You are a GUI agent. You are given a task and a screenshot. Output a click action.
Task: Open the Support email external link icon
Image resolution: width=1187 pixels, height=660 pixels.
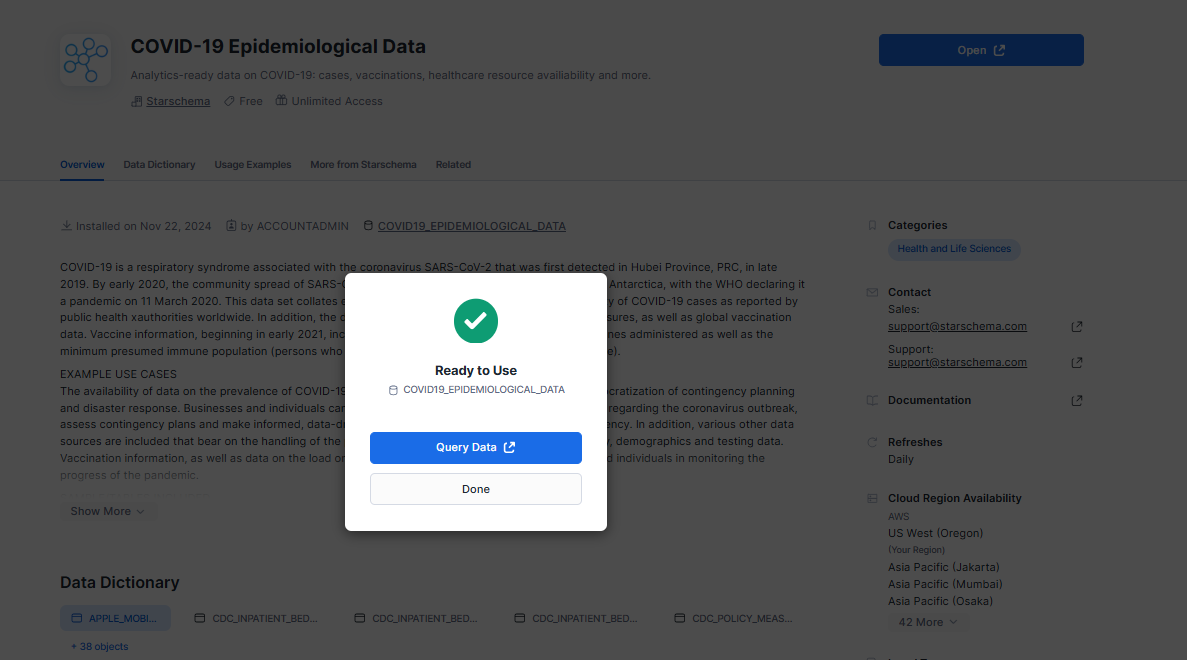(1077, 362)
